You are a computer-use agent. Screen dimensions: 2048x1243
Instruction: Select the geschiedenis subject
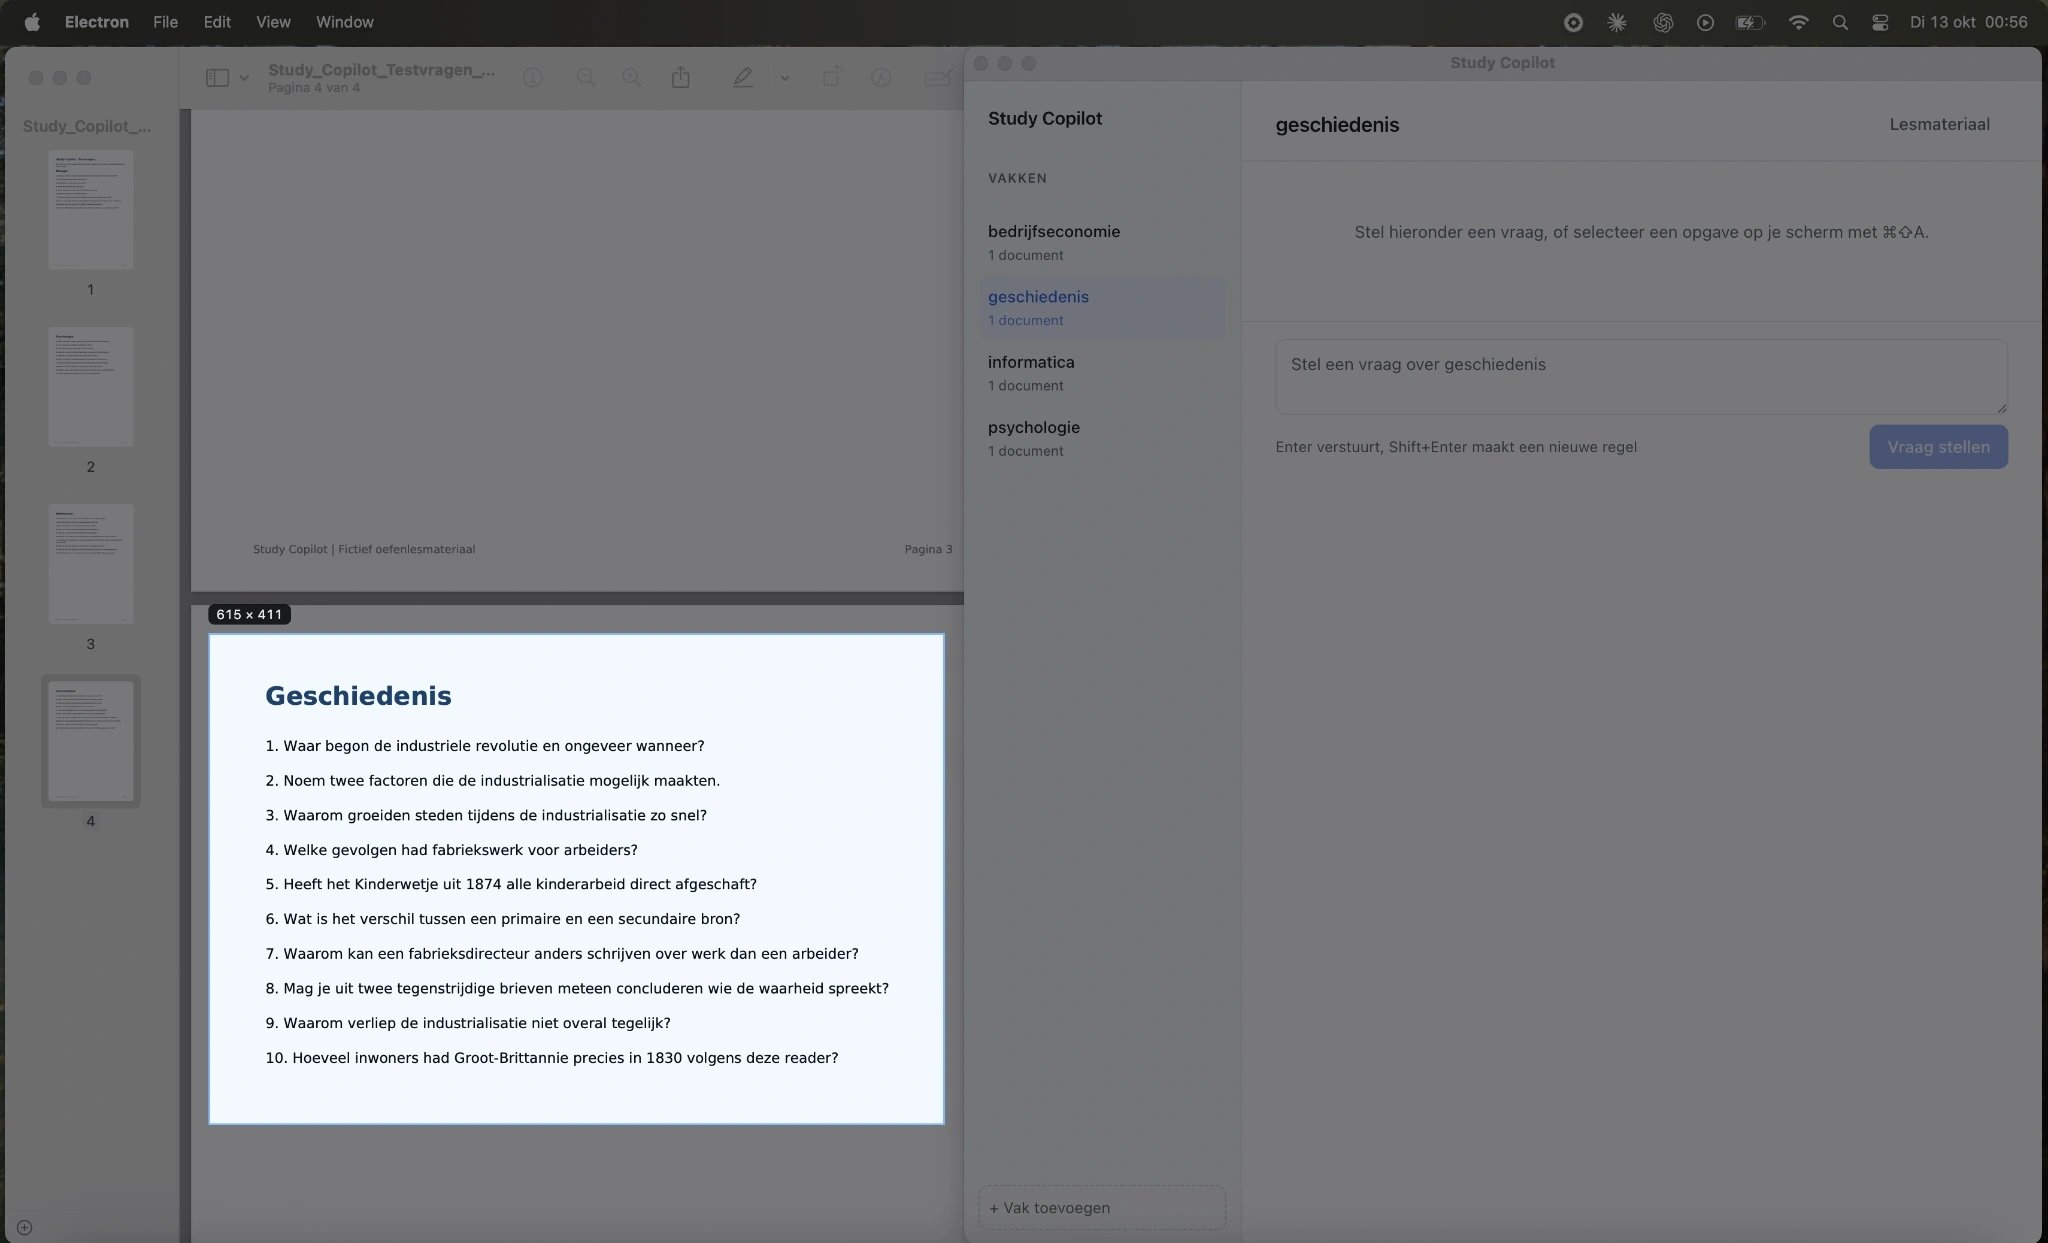(1102, 307)
